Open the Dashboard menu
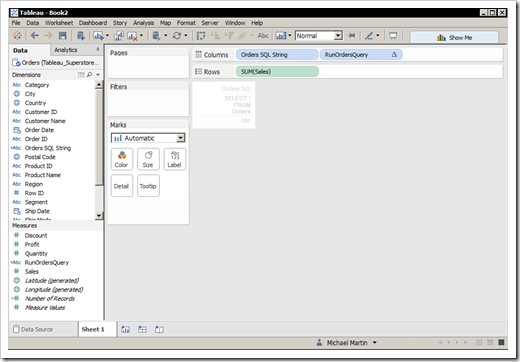The width and height of the screenshot is (520, 362). [x=93, y=23]
